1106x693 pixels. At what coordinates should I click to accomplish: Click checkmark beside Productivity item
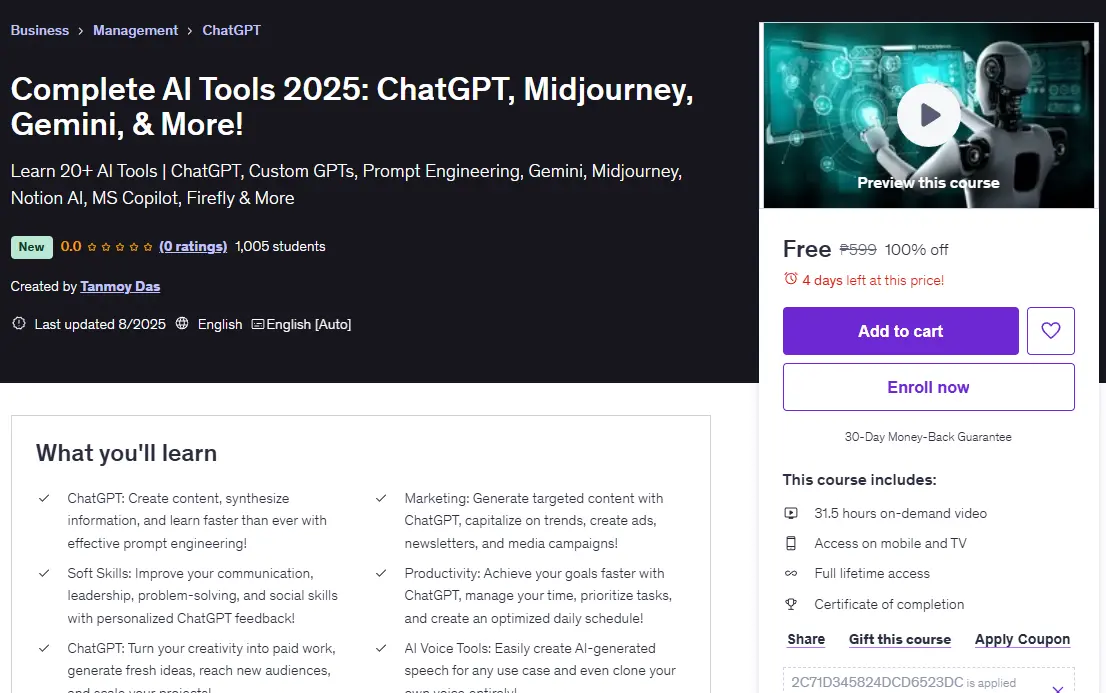point(381,573)
